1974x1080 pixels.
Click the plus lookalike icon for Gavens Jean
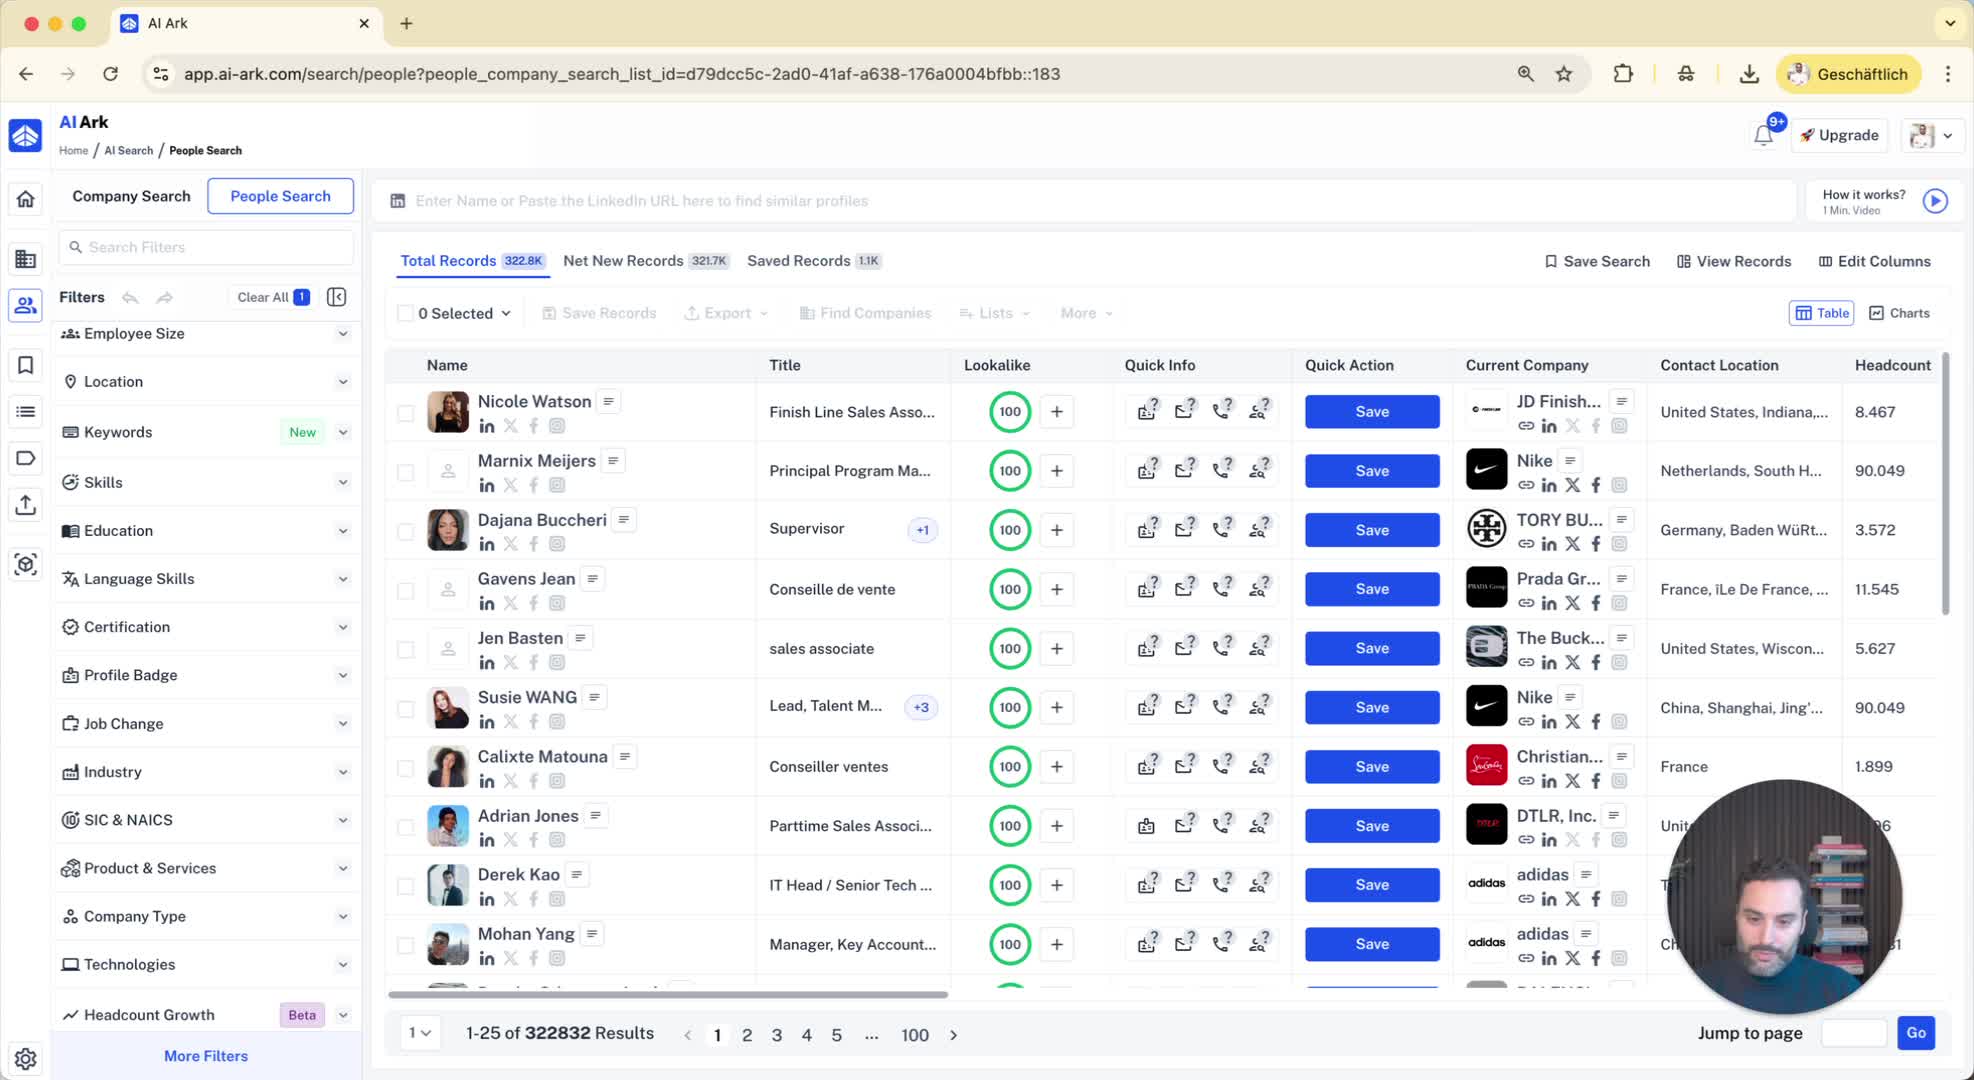pos(1056,589)
